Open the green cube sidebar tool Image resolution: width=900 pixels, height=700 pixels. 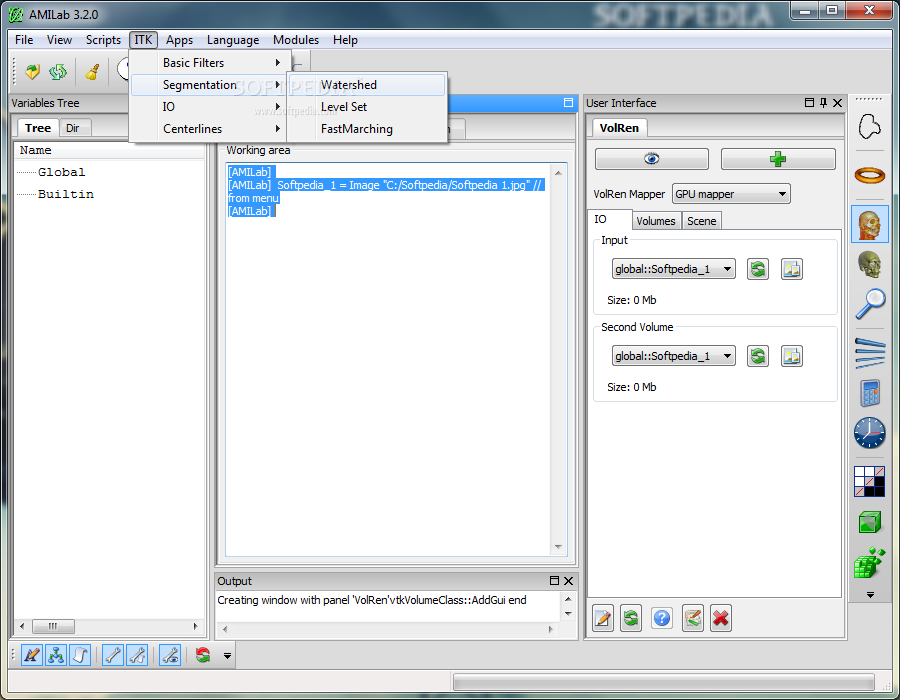(870, 522)
